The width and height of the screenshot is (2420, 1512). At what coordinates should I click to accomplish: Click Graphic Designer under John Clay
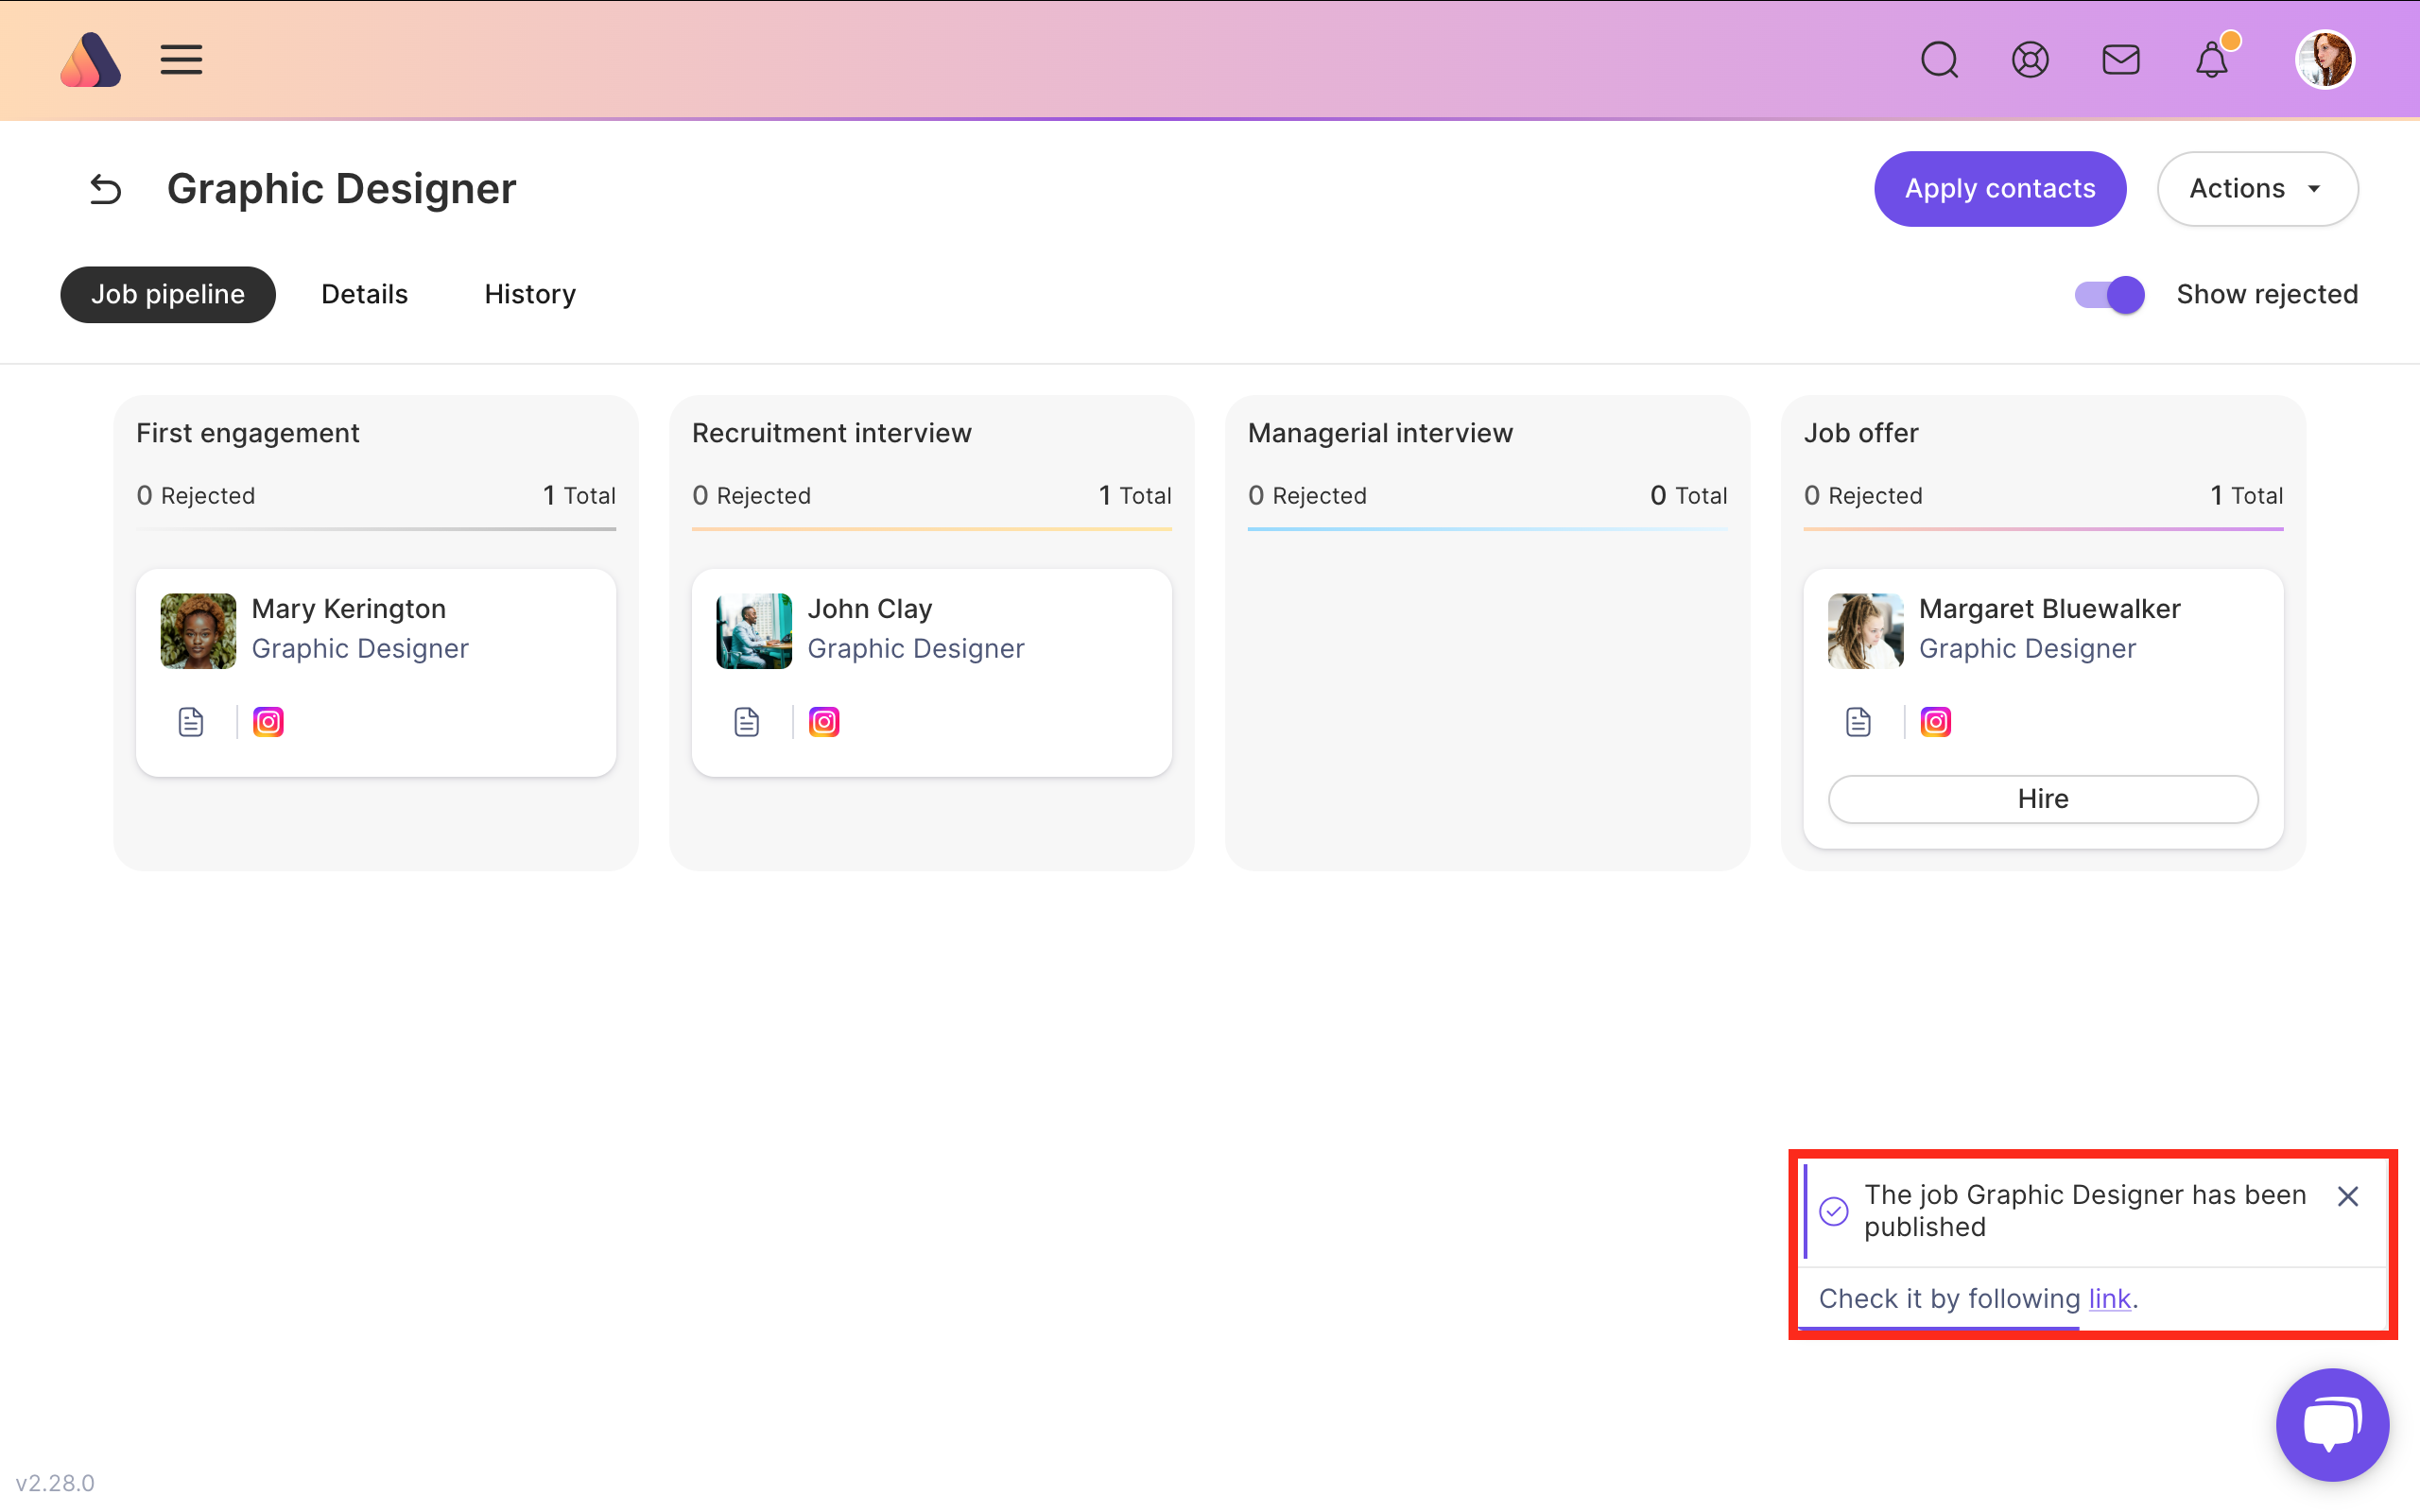point(916,649)
